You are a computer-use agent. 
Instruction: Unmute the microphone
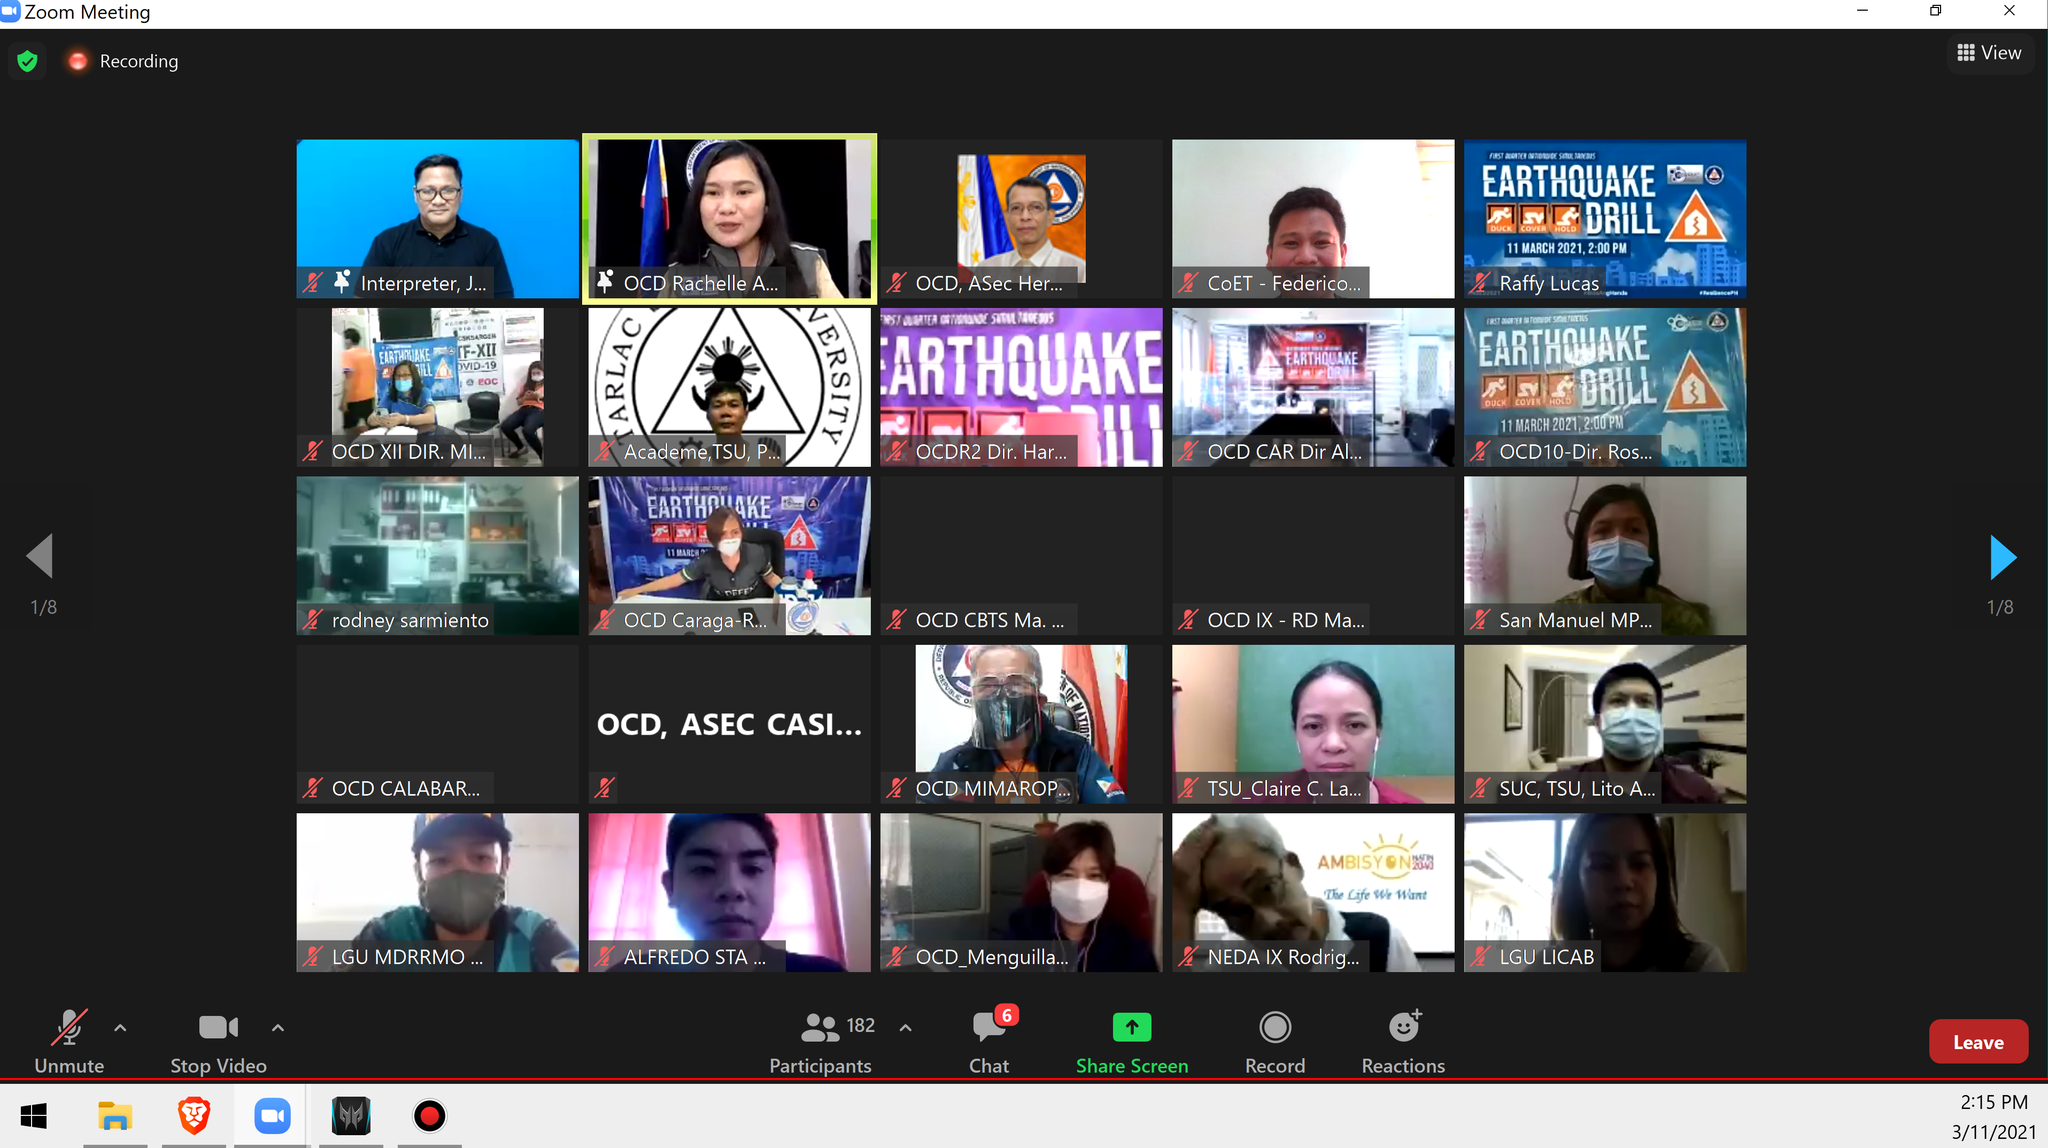click(69, 1042)
